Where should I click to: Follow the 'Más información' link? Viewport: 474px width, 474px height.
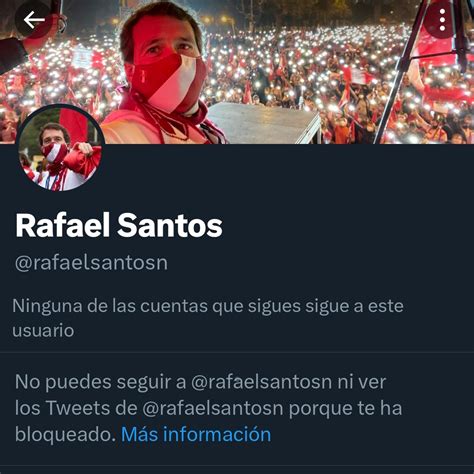tap(196, 434)
